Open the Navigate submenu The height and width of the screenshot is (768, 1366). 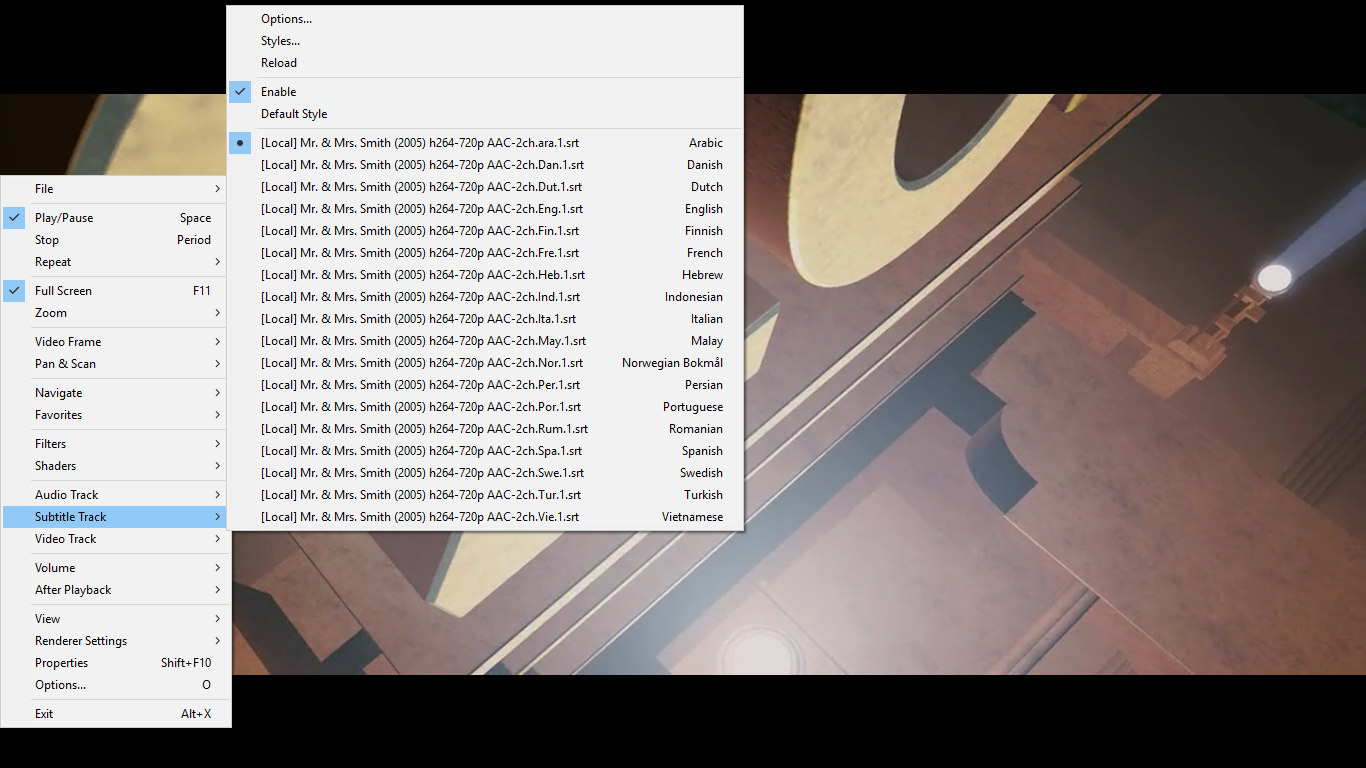[x=115, y=393]
